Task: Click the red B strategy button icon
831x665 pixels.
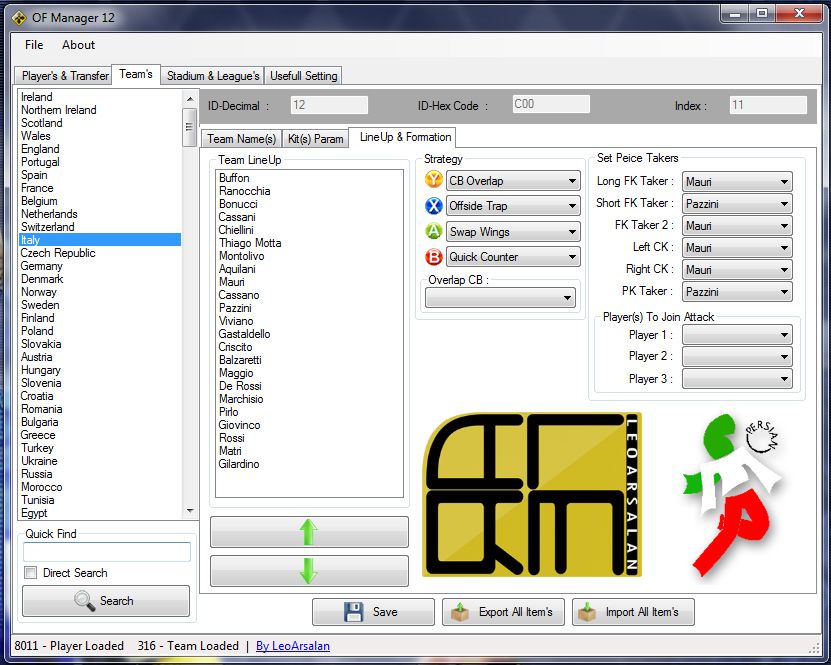Action: [433, 257]
